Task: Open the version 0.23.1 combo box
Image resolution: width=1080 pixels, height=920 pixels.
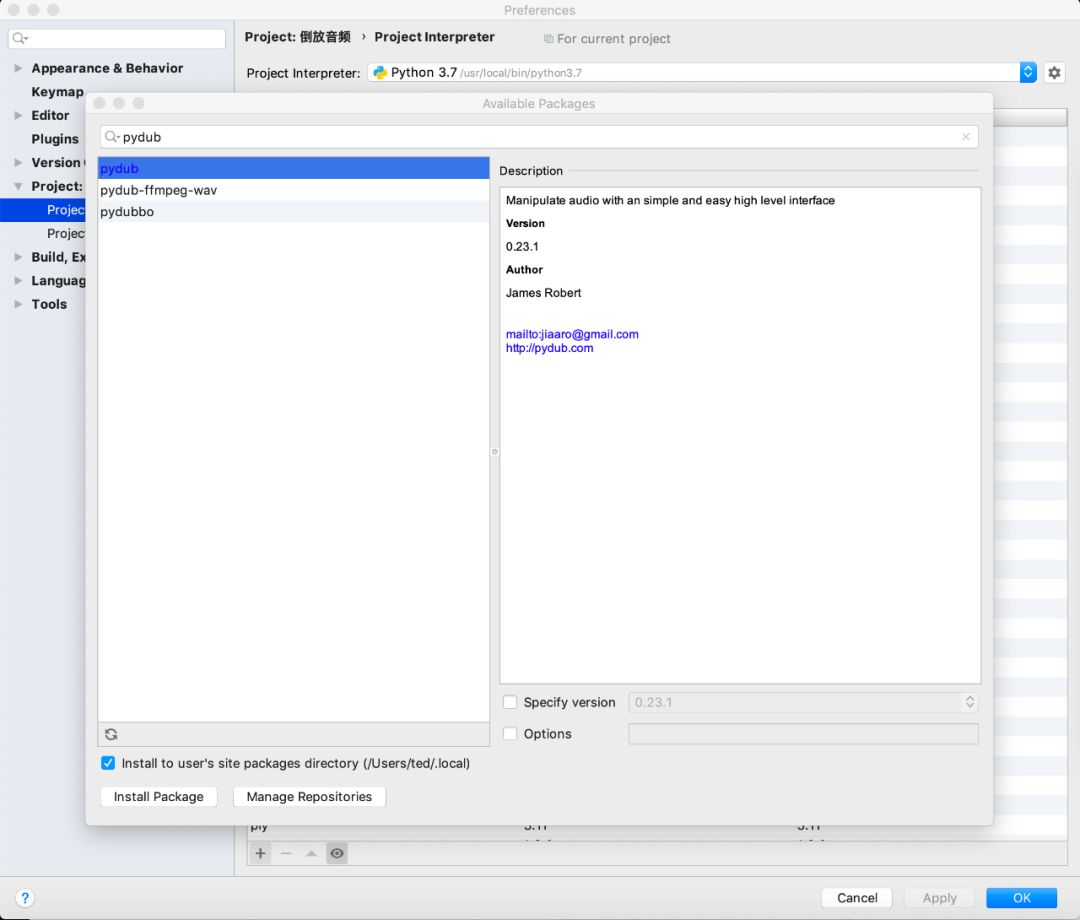Action: [802, 702]
